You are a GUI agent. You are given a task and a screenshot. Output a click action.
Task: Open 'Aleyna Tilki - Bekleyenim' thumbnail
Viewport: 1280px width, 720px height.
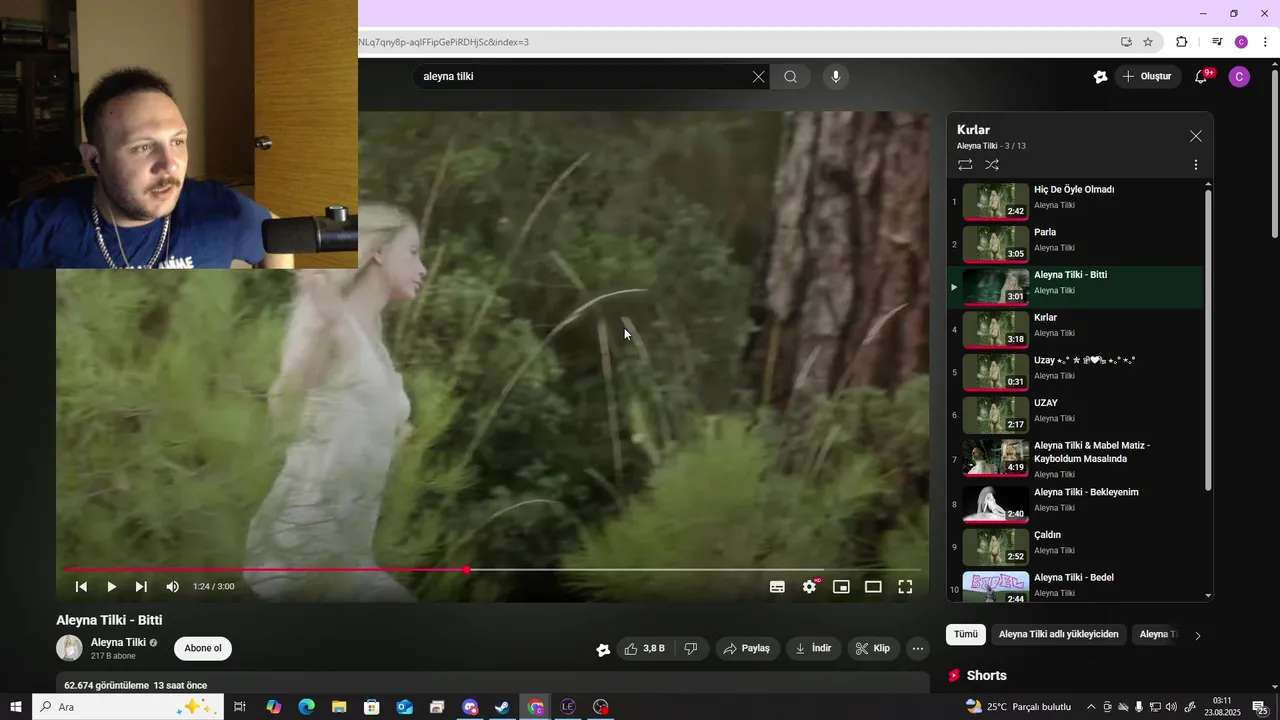coord(995,504)
